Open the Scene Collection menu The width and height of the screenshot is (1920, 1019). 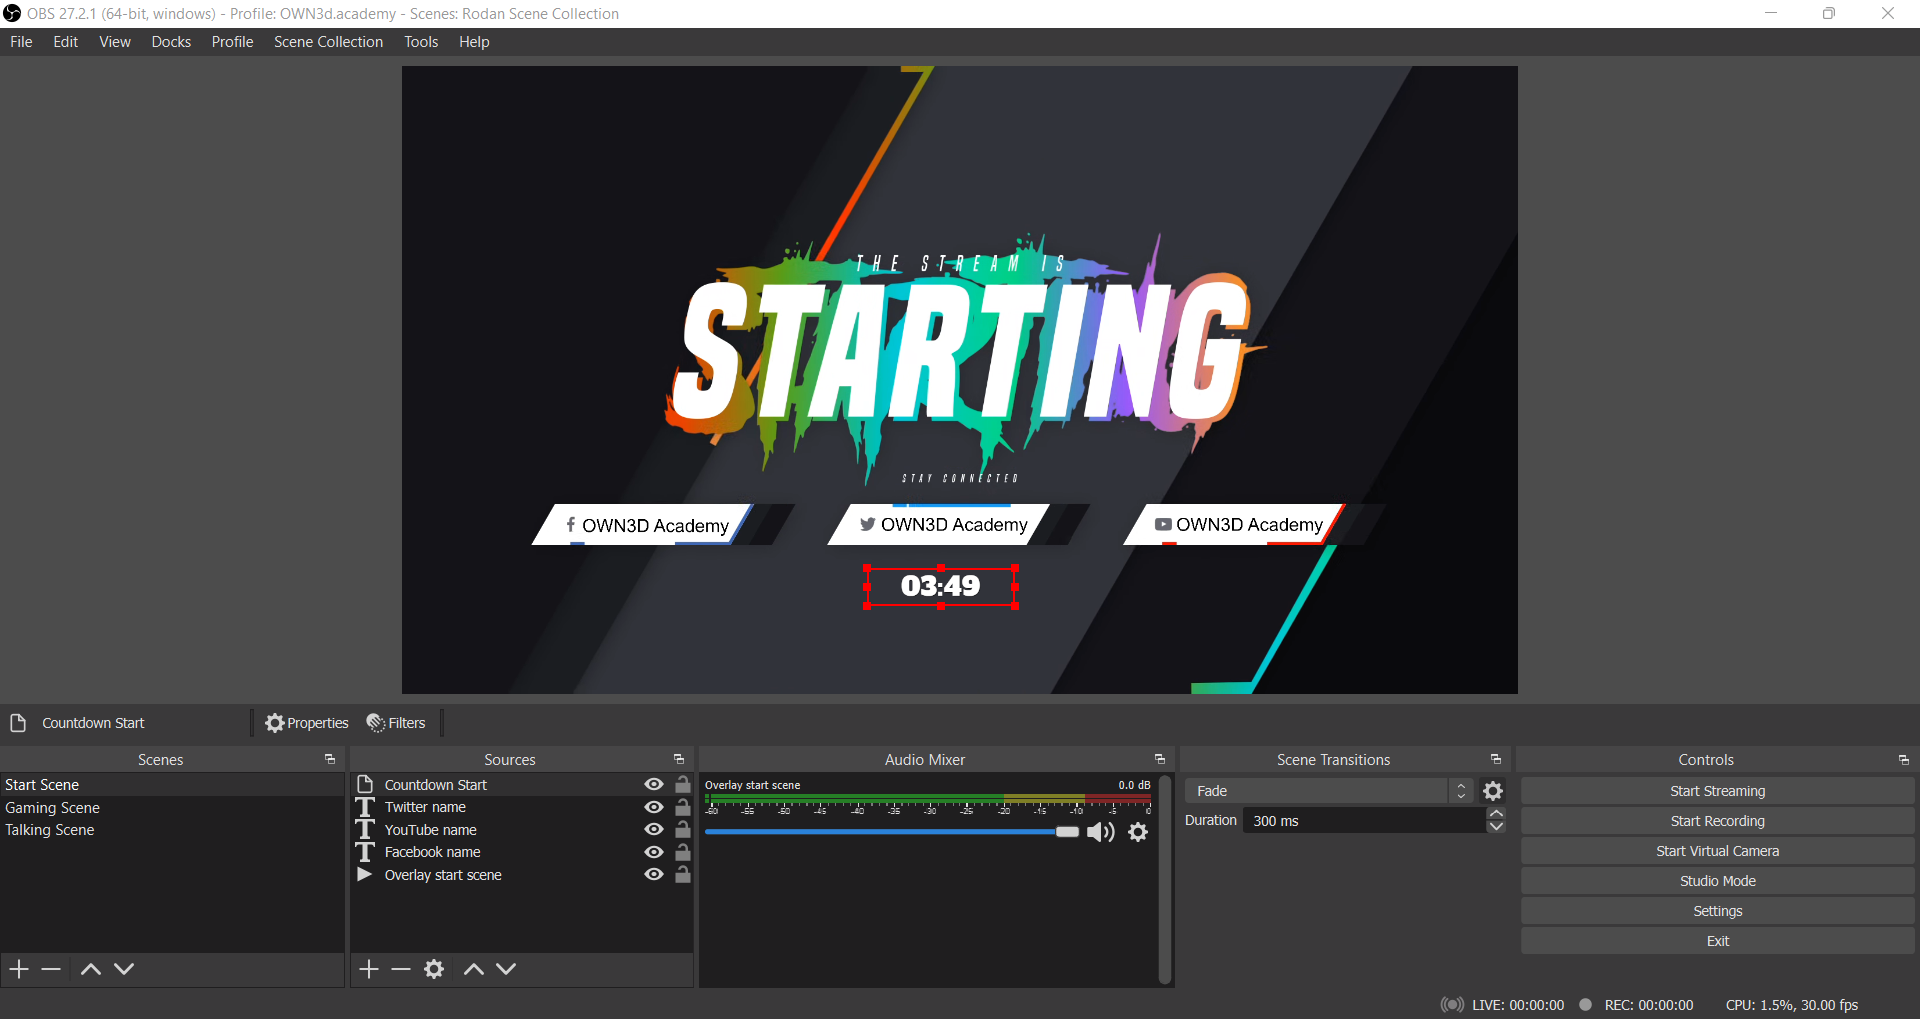tap(328, 42)
